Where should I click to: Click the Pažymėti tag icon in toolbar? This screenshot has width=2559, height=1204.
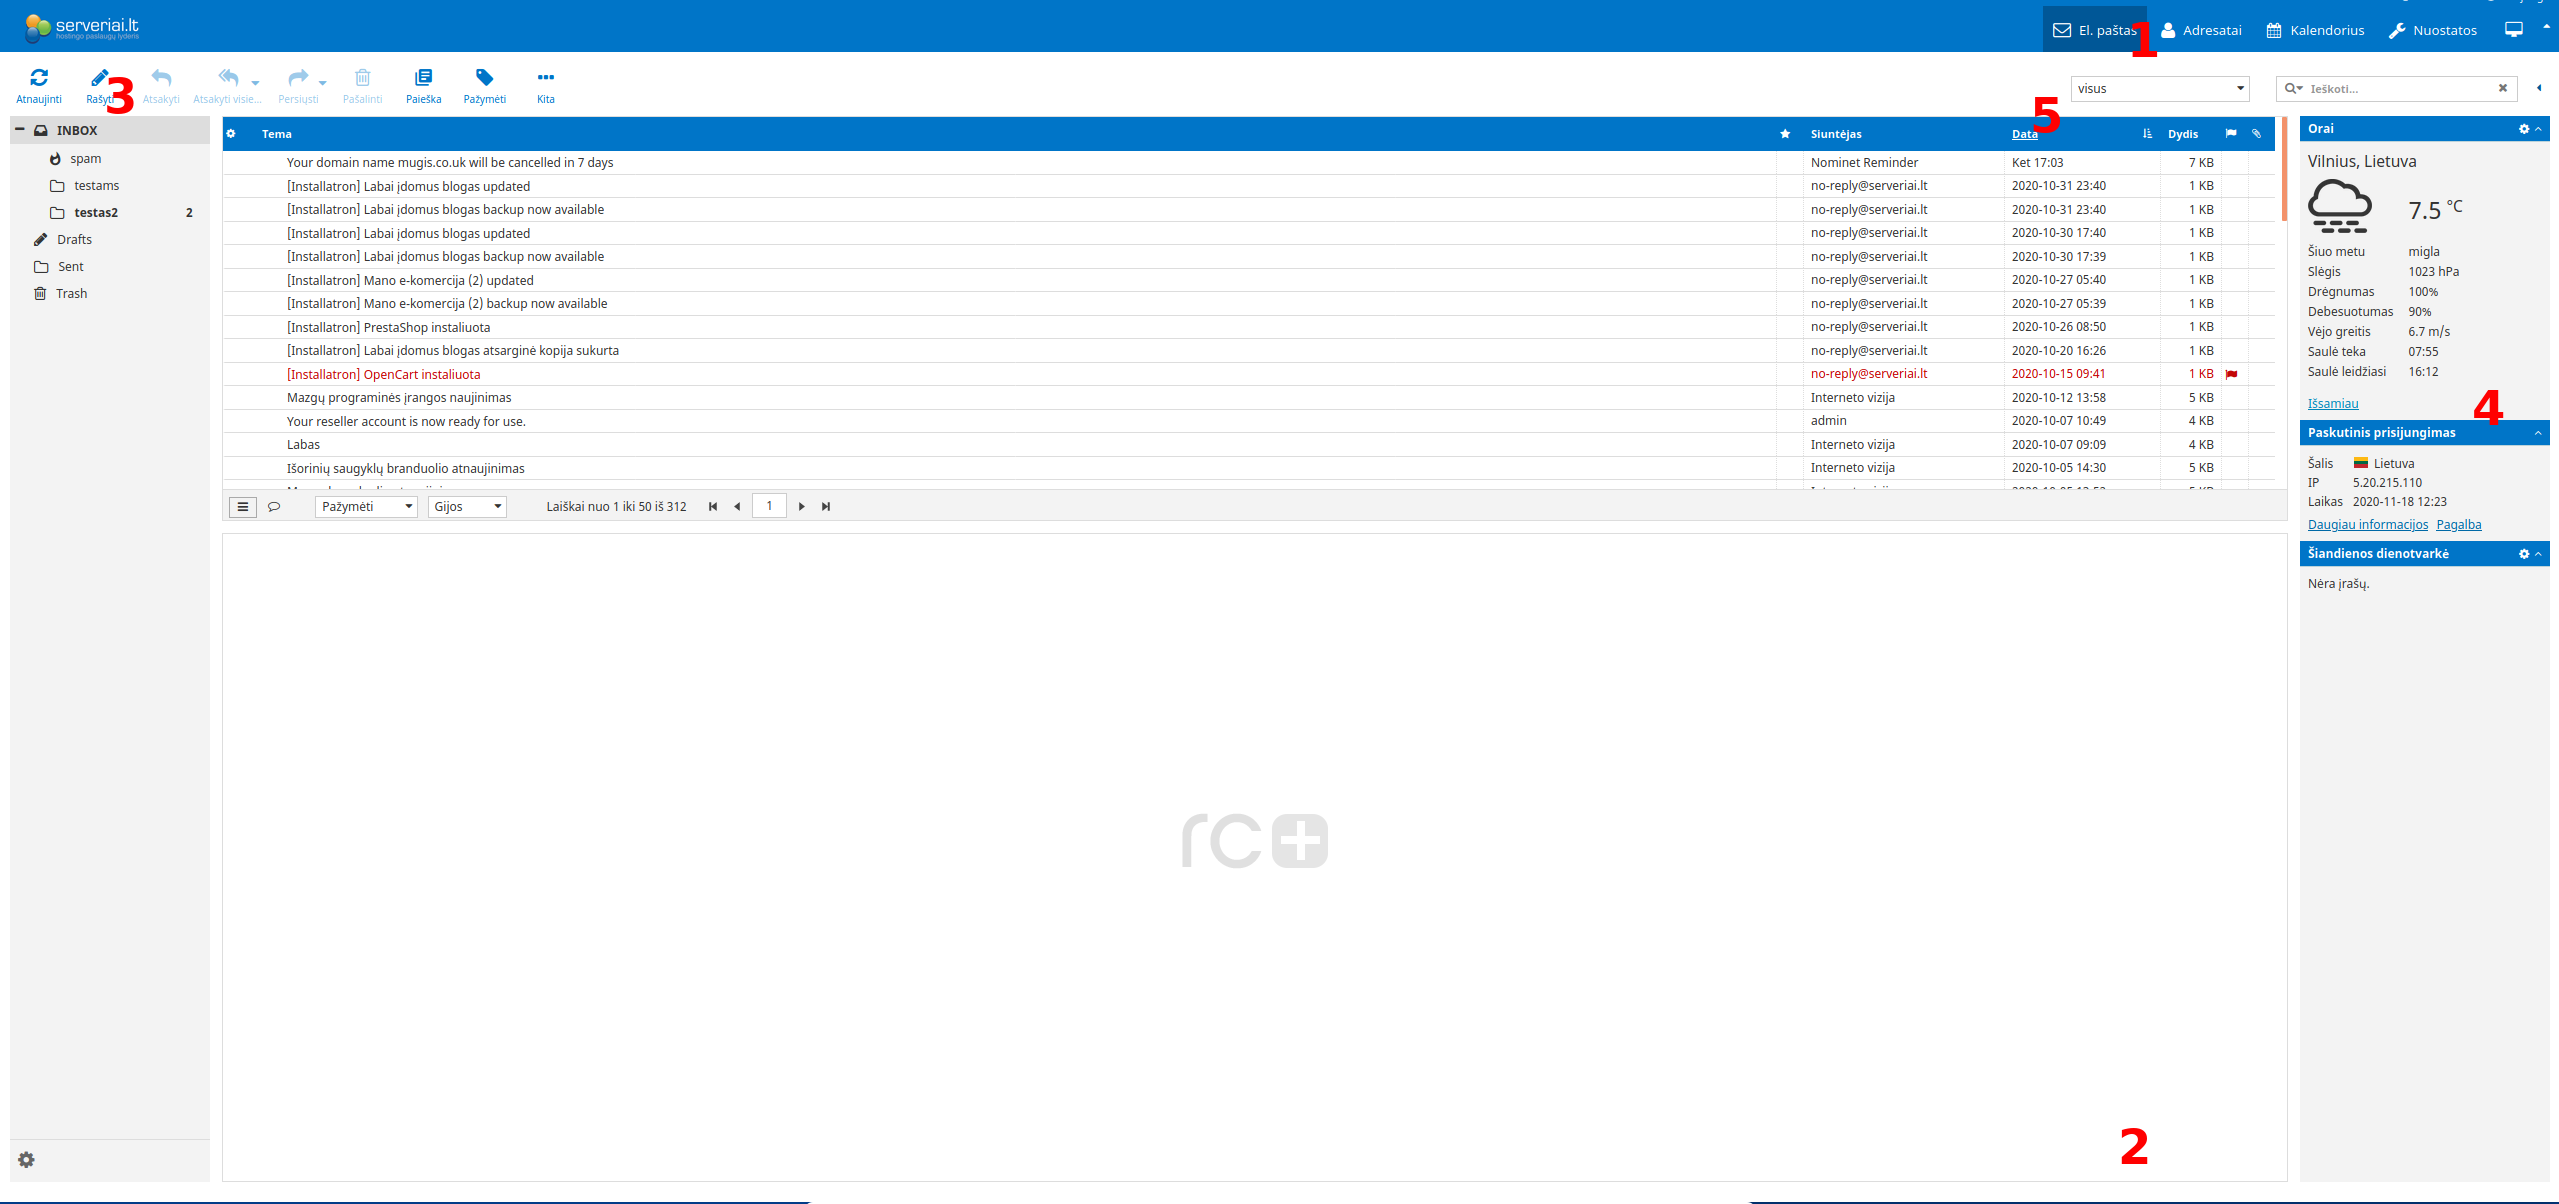tap(484, 78)
